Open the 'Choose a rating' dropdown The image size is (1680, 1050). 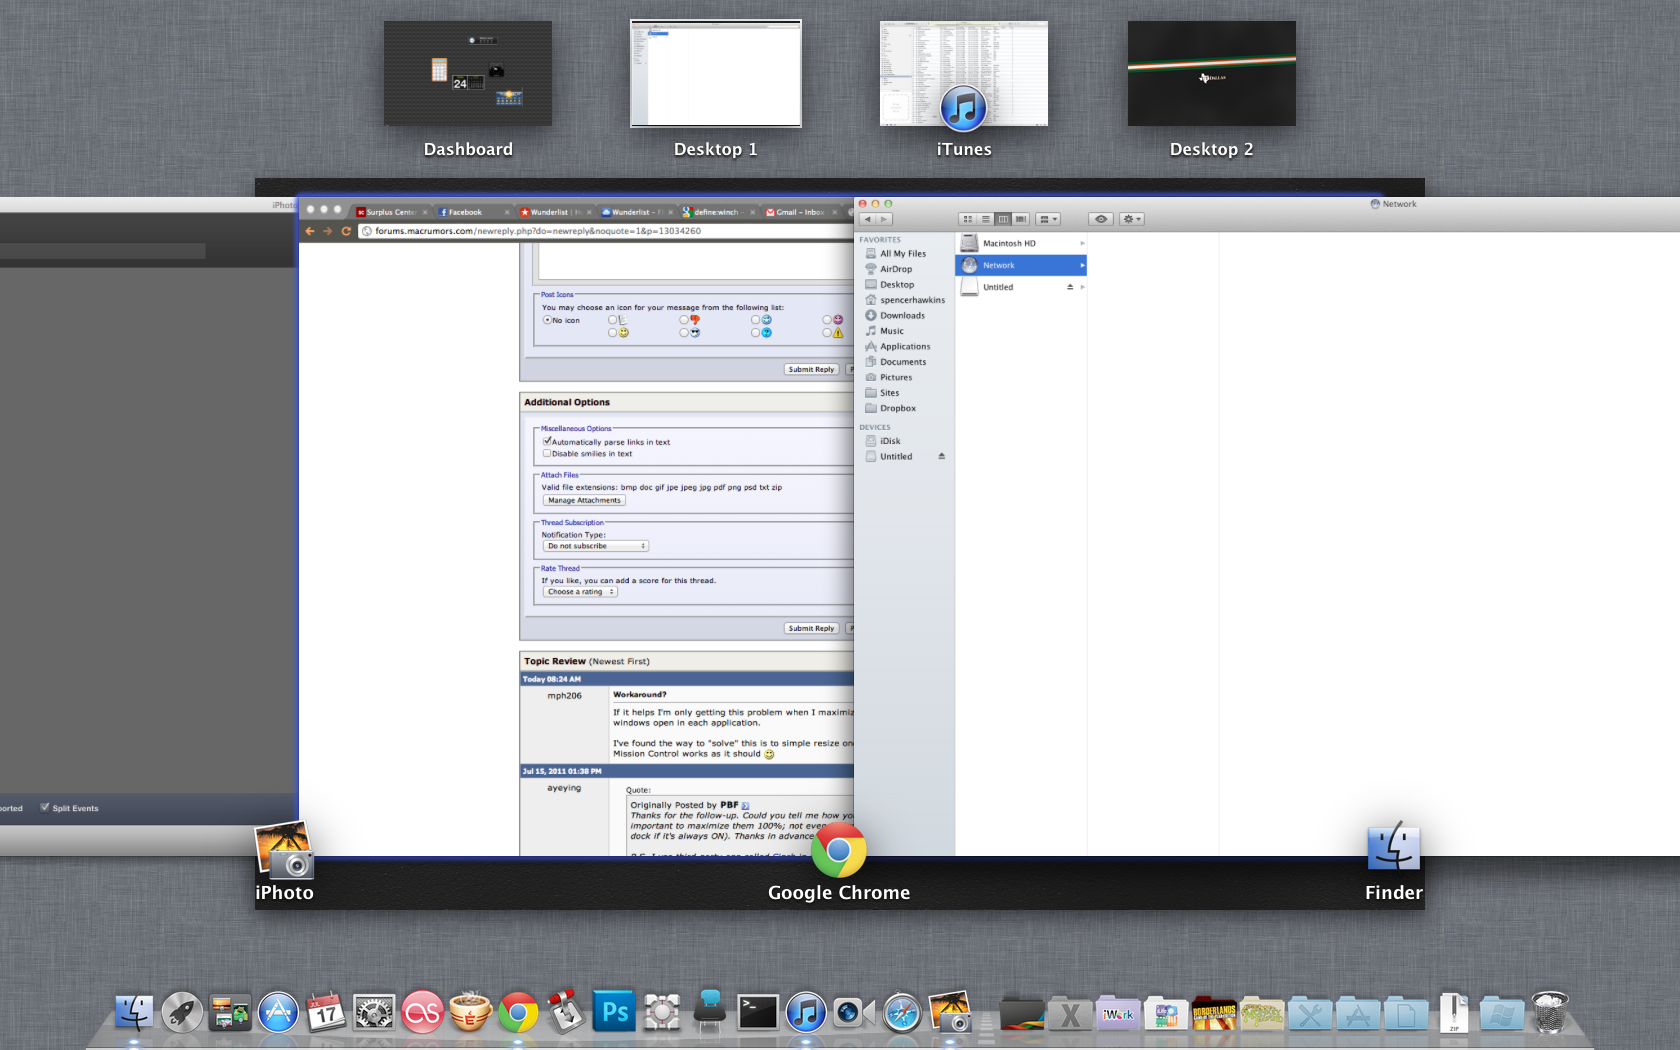pyautogui.click(x=581, y=592)
